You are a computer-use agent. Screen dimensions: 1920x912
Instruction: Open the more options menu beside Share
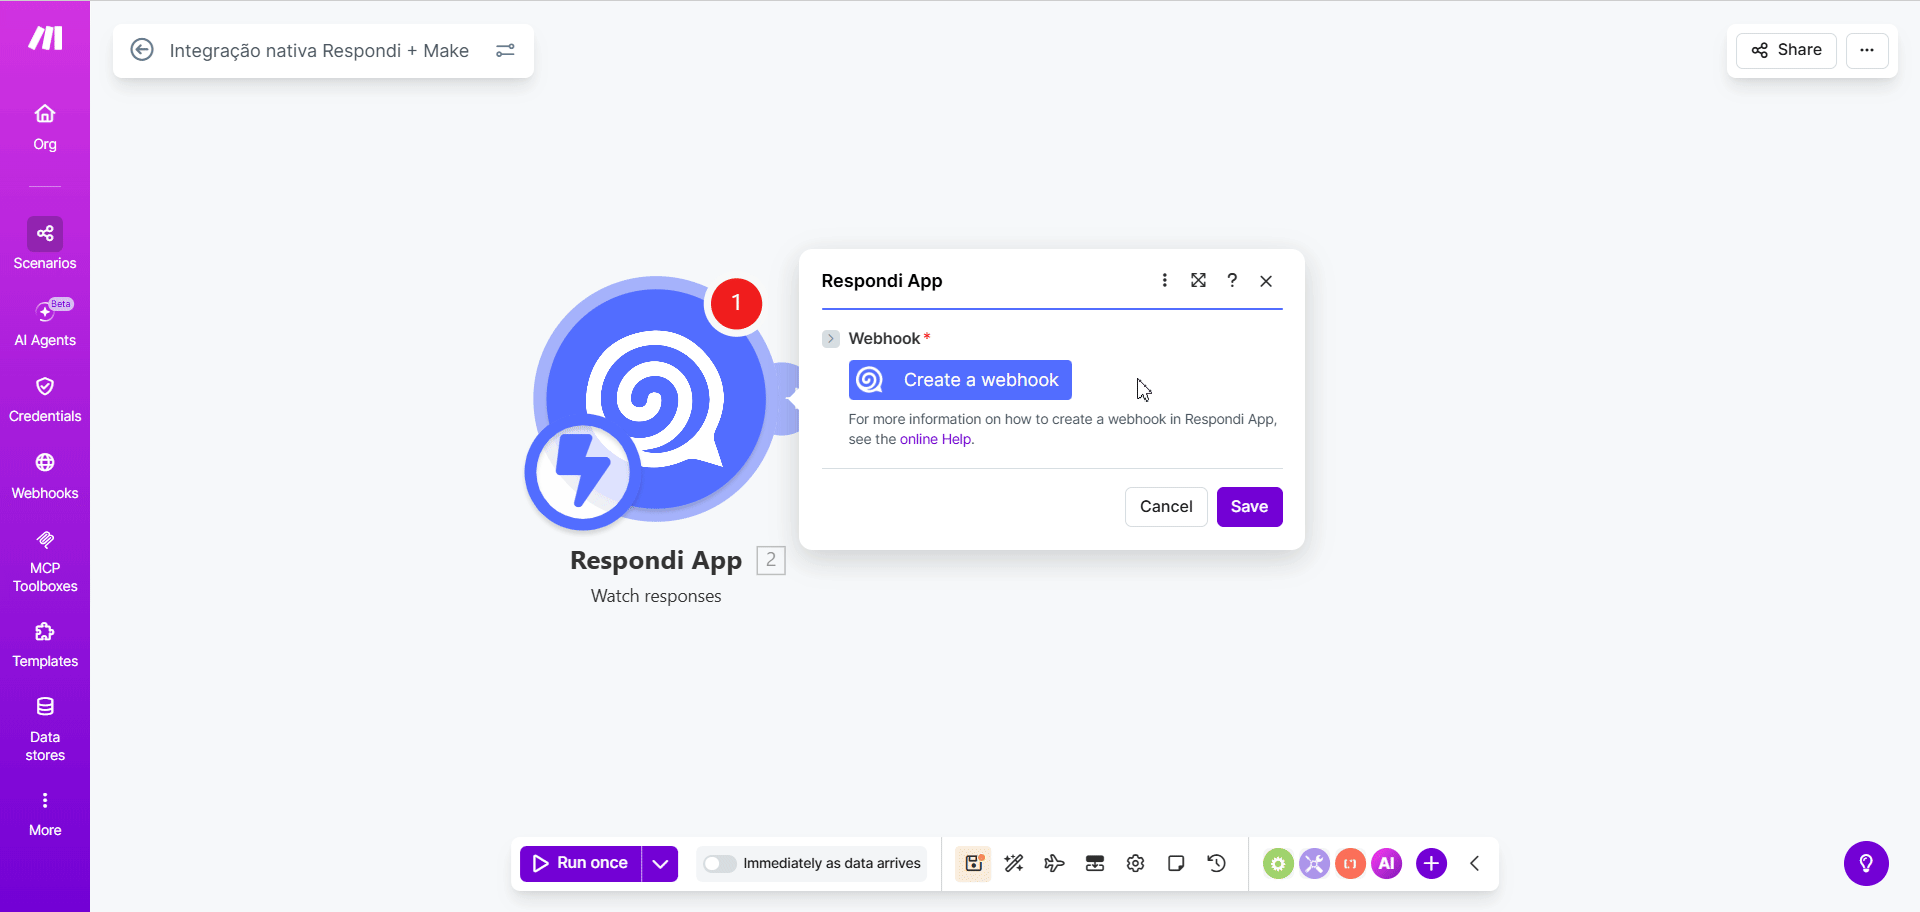tap(1866, 50)
